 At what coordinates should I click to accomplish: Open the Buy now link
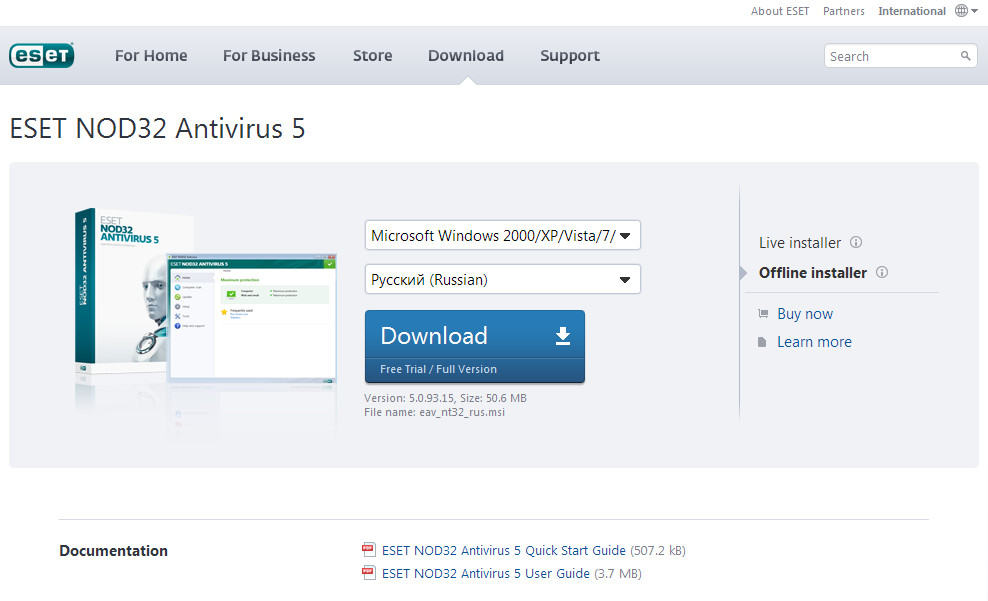[805, 314]
